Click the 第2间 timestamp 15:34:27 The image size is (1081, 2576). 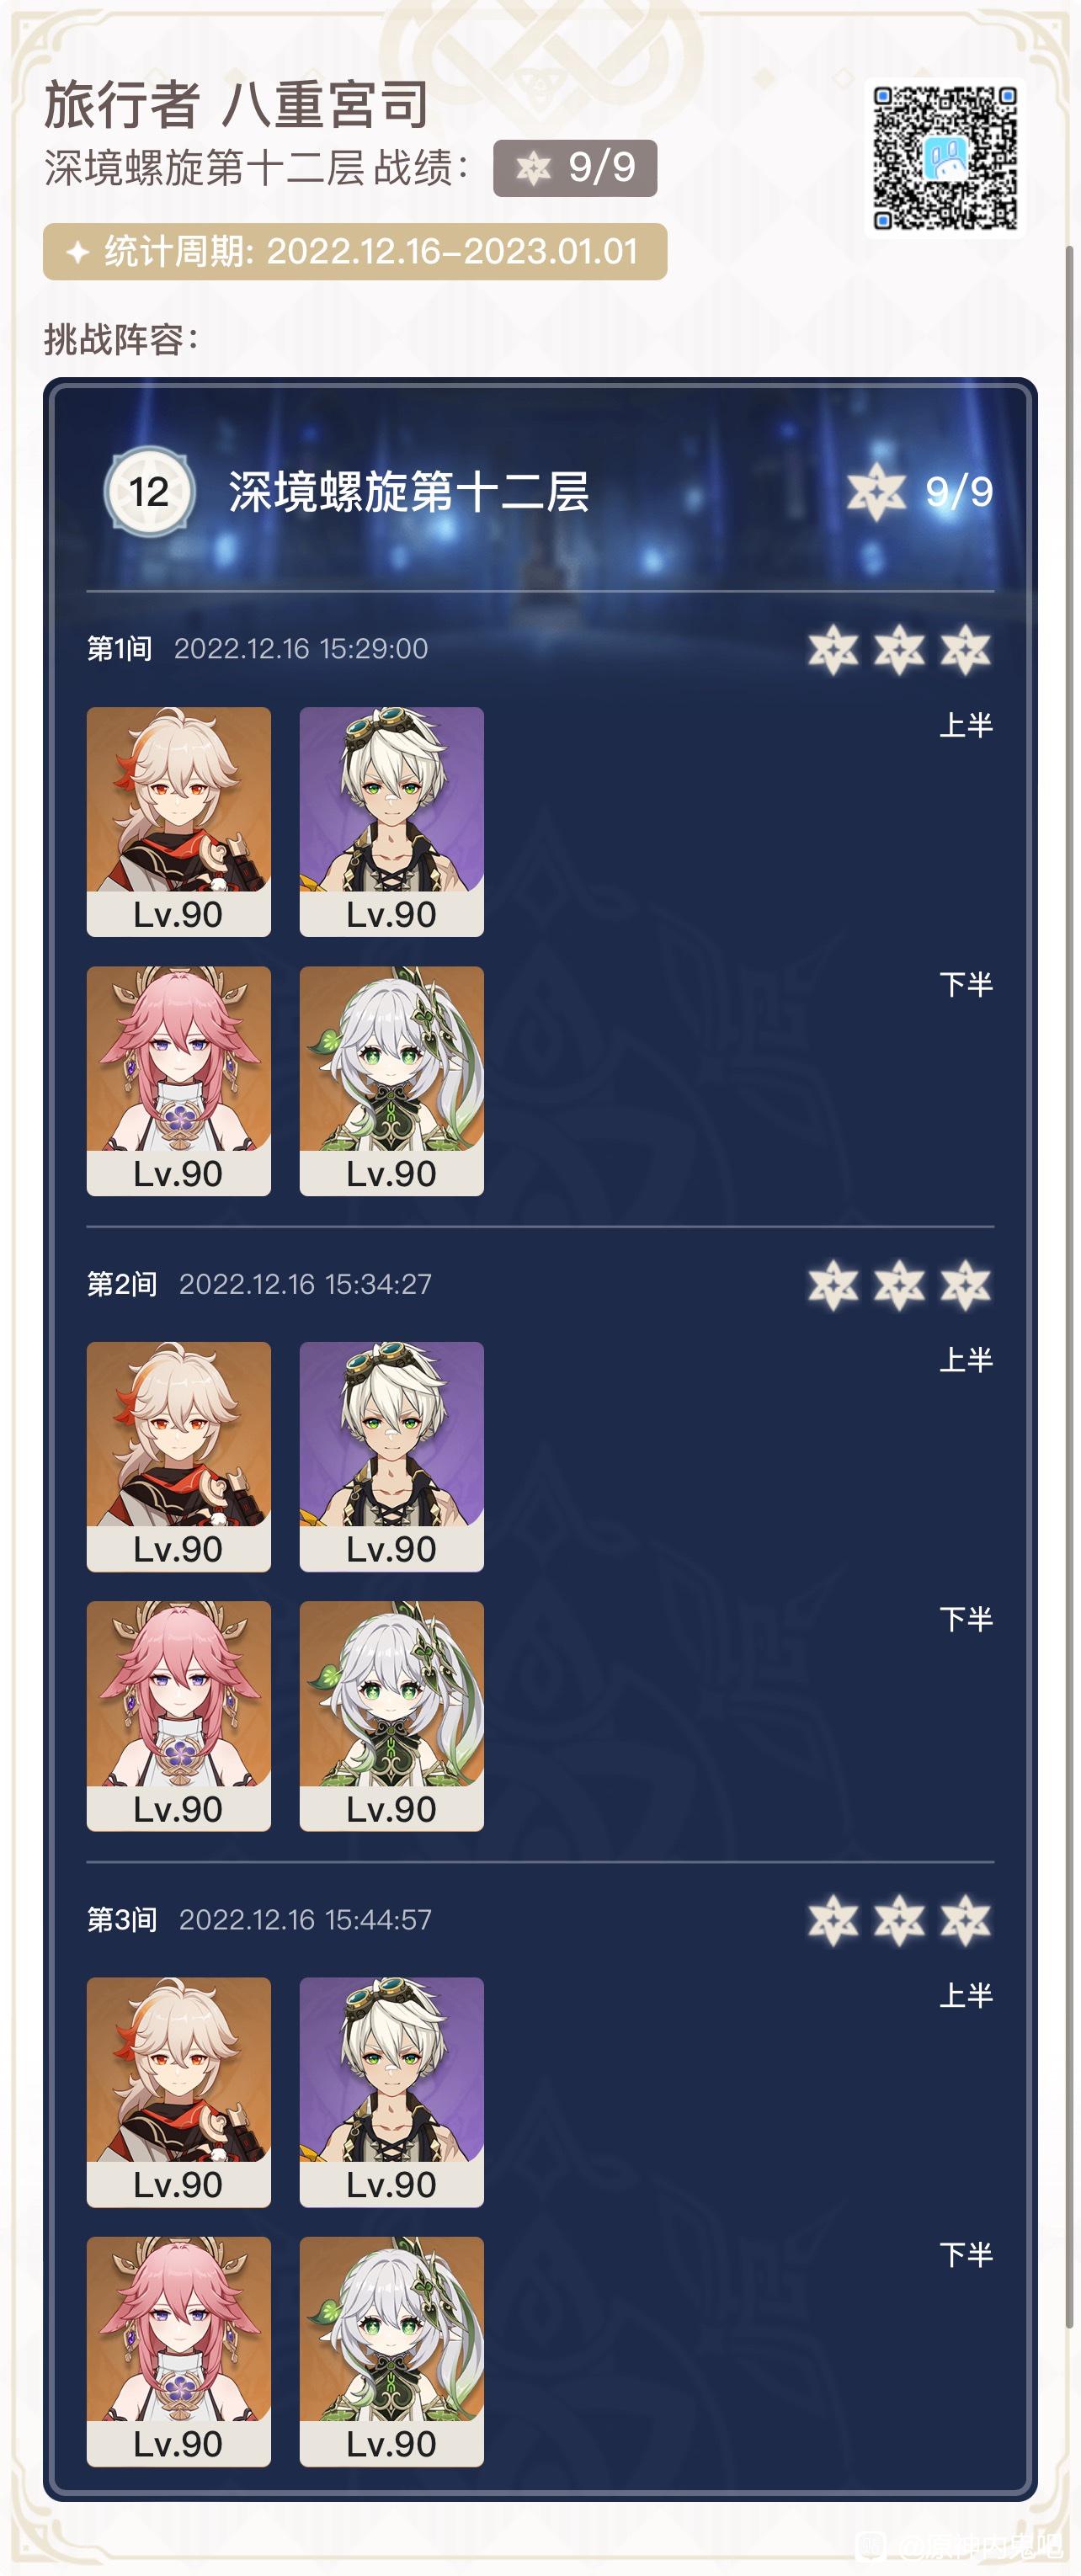(x=305, y=1284)
